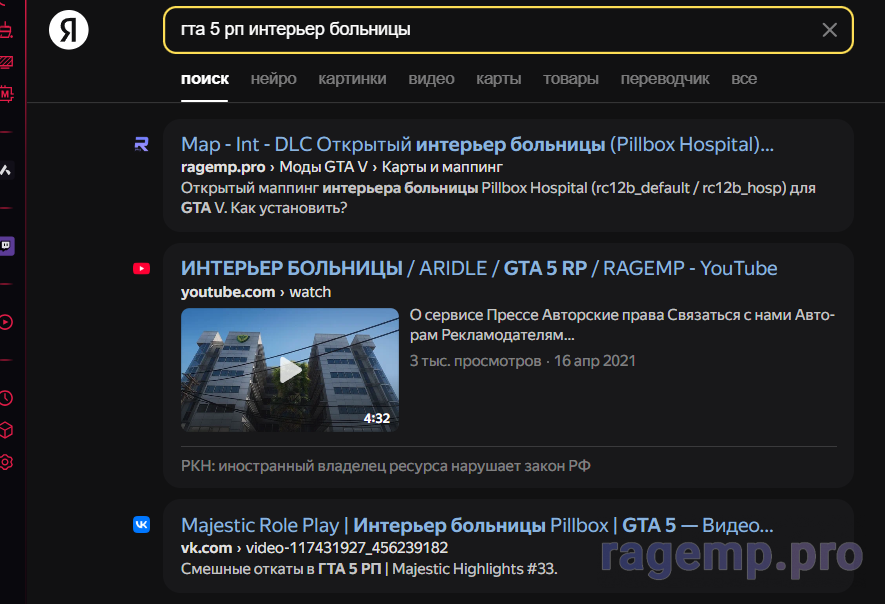Open the Twitch sidebar panel
The height and width of the screenshot is (604, 885).
point(6,246)
